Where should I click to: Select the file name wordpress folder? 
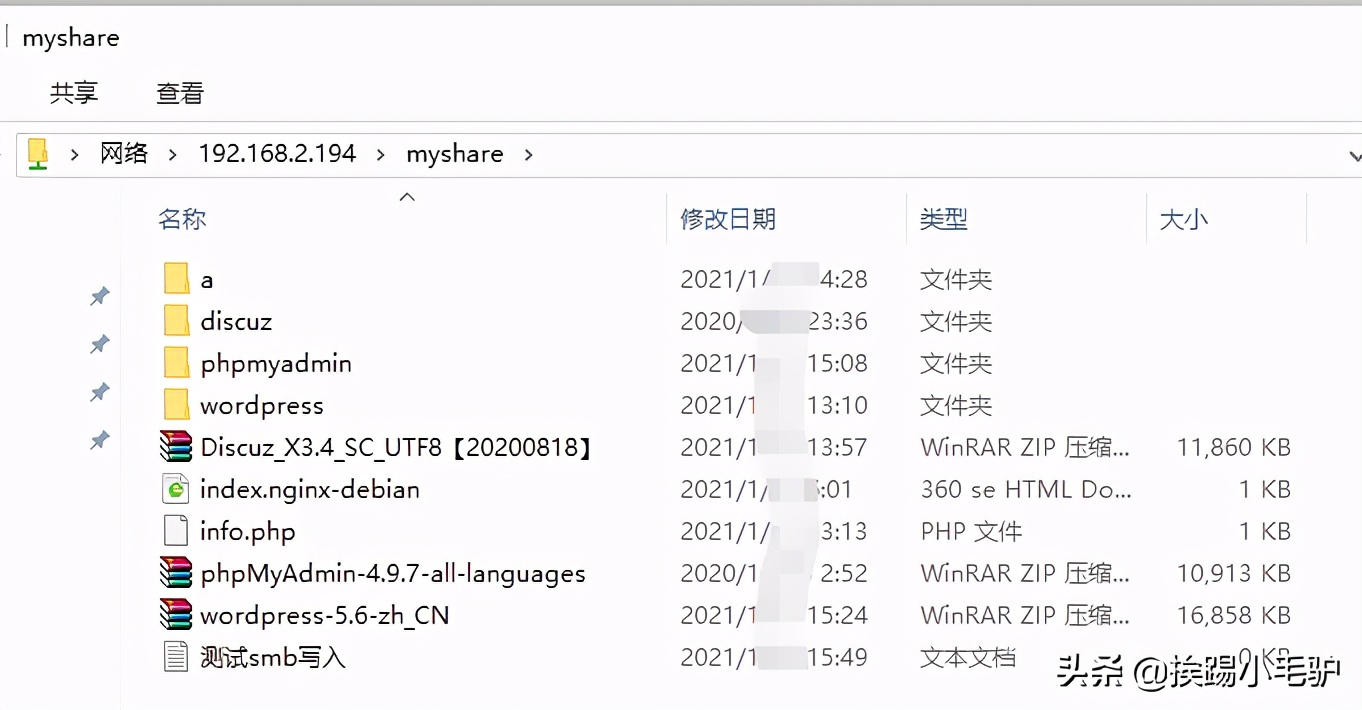click(262, 406)
